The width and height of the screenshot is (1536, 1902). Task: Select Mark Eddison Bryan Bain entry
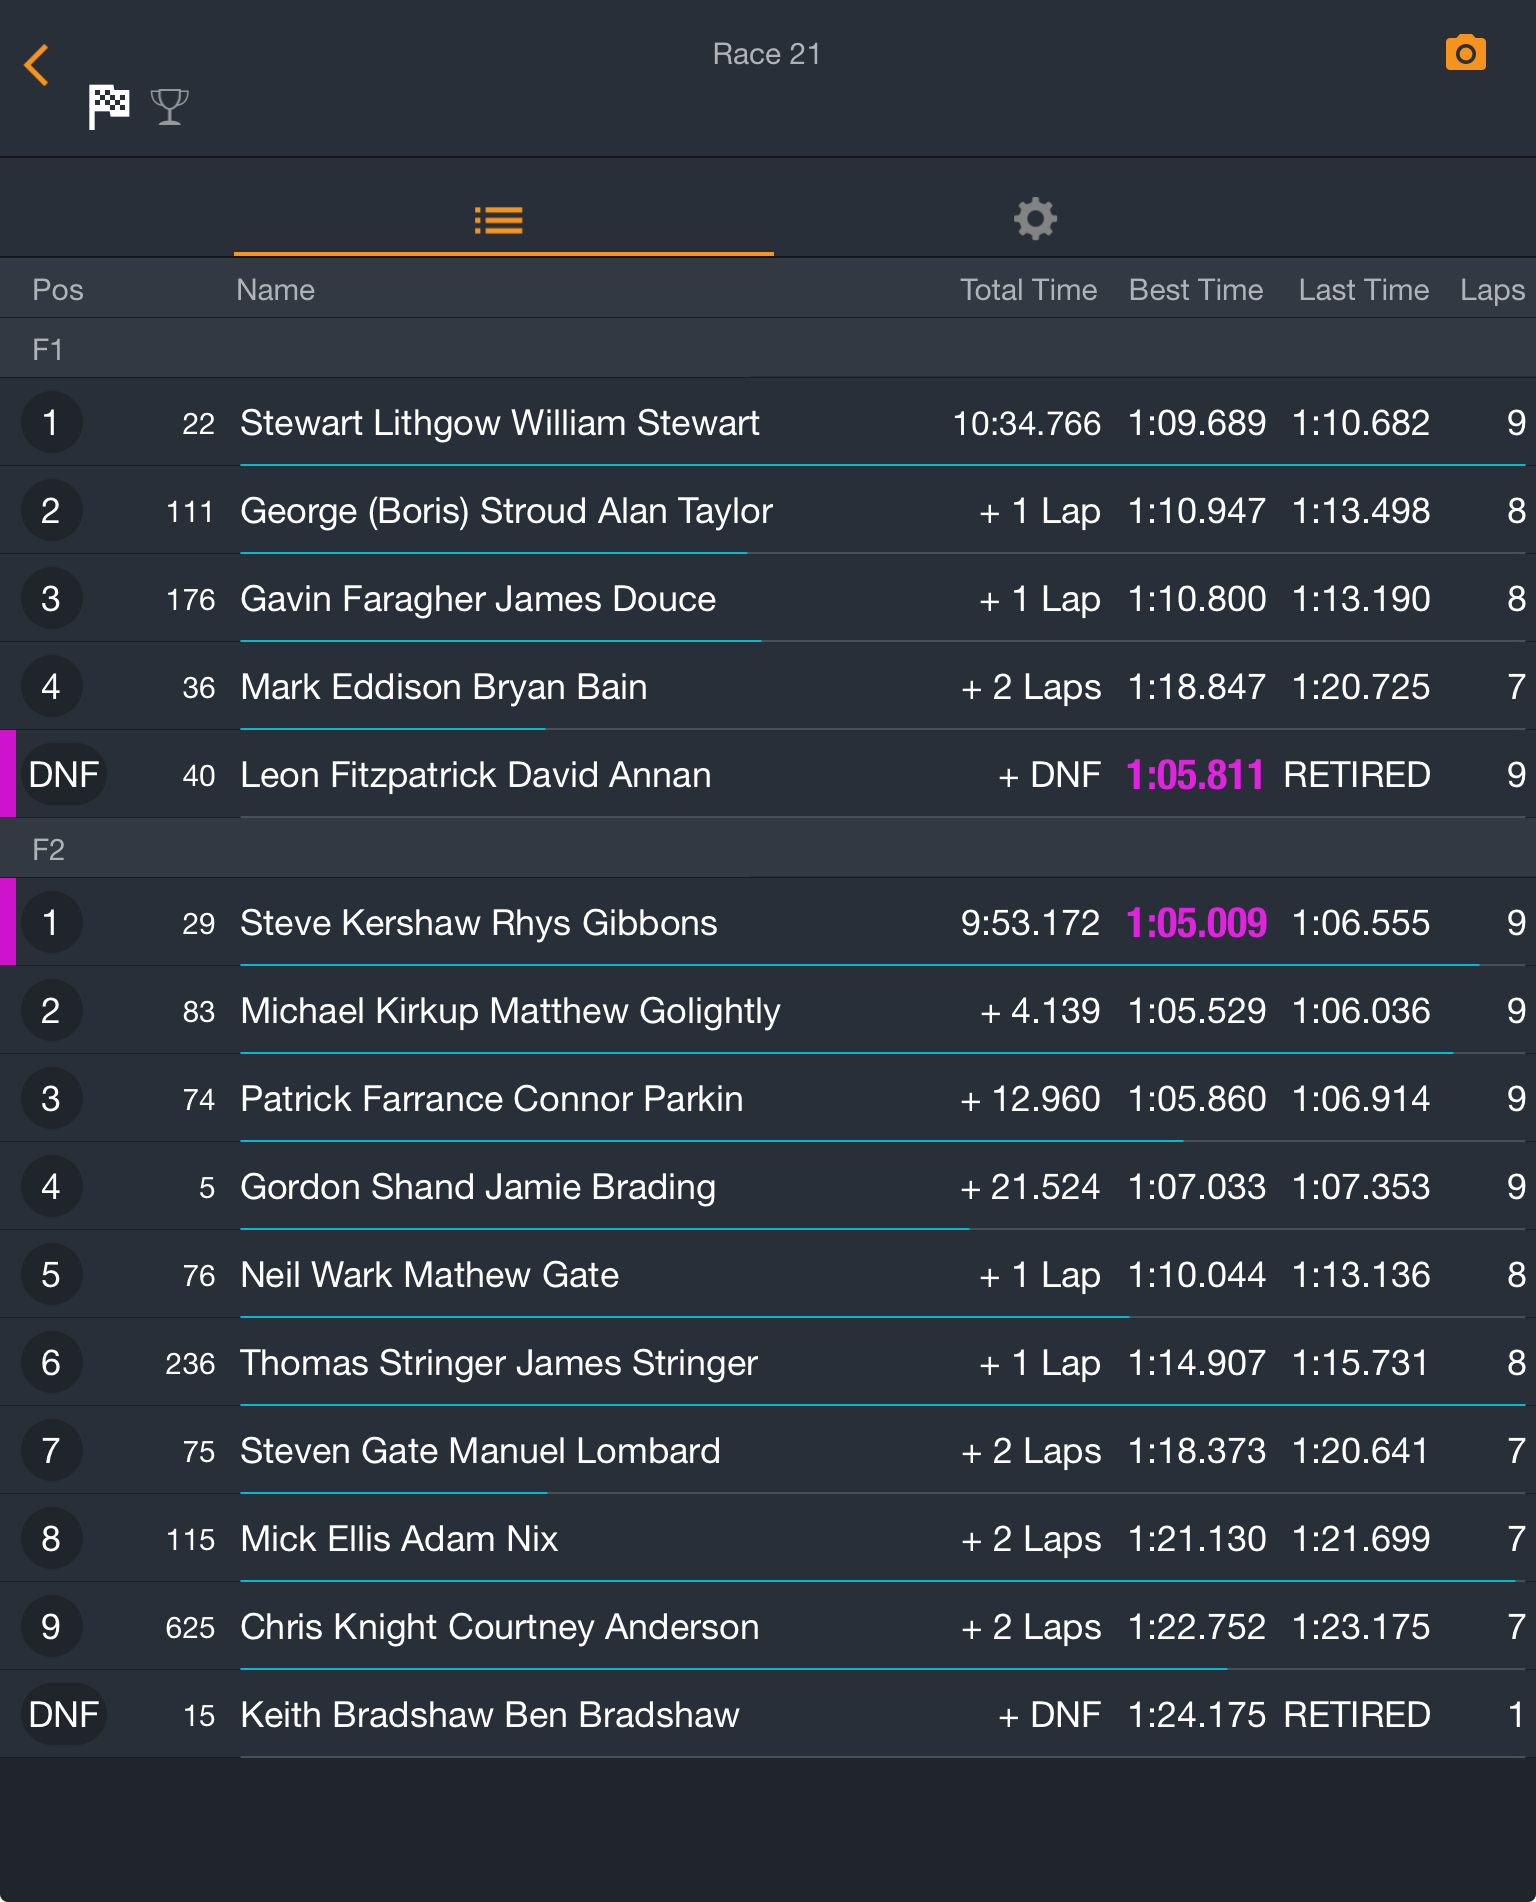coord(768,687)
